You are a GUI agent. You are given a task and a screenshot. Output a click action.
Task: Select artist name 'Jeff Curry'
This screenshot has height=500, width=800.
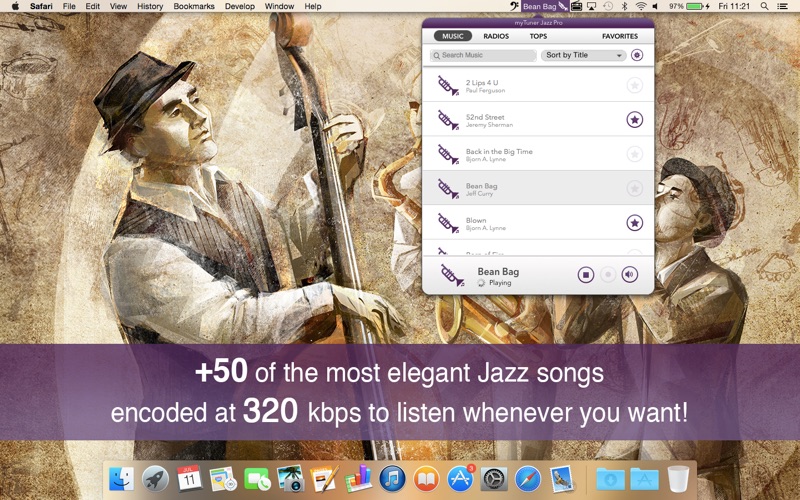tap(479, 194)
